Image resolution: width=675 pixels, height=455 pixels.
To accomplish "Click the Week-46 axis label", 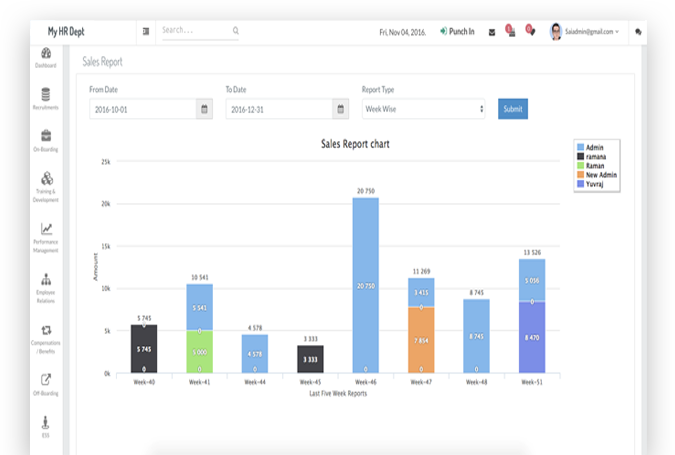I will [x=365, y=382].
